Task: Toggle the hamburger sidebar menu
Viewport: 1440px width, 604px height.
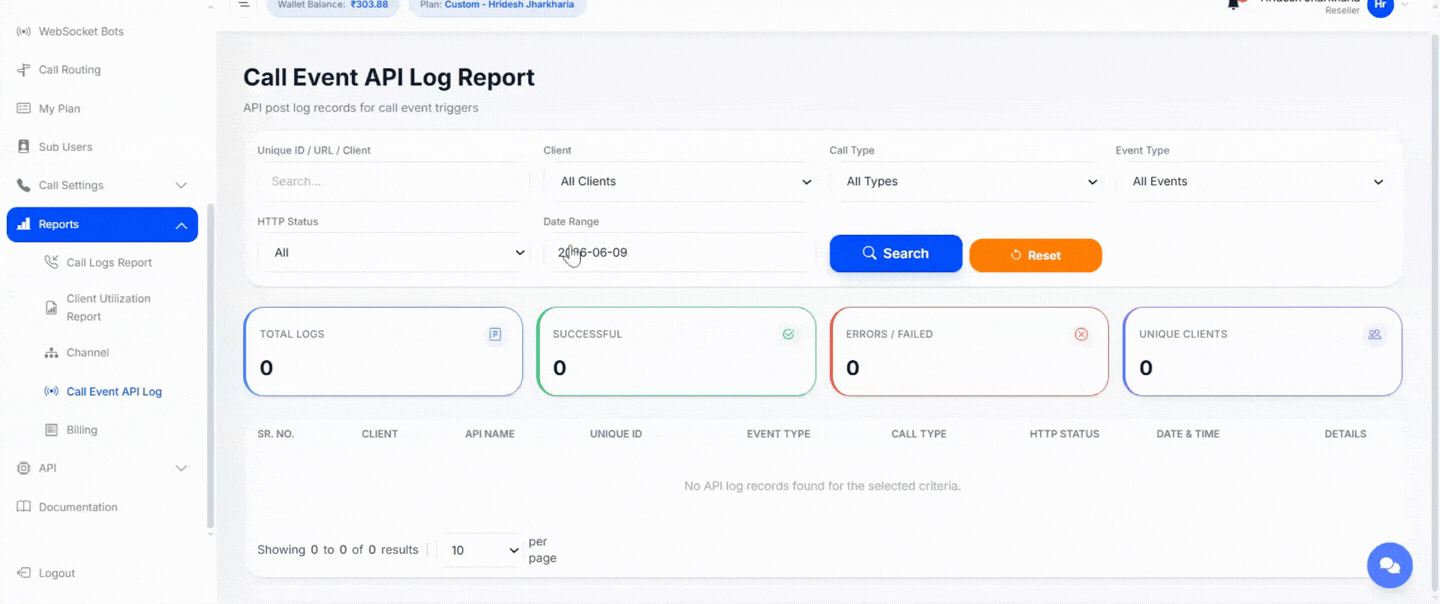Action: tap(243, 4)
